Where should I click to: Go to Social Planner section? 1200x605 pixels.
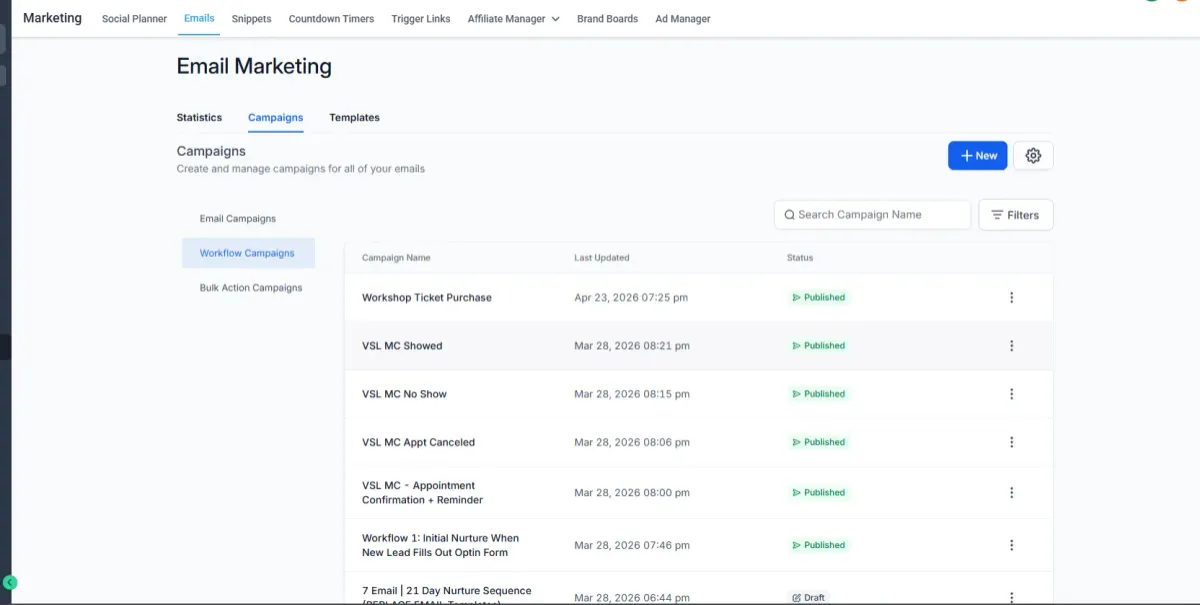tap(134, 19)
